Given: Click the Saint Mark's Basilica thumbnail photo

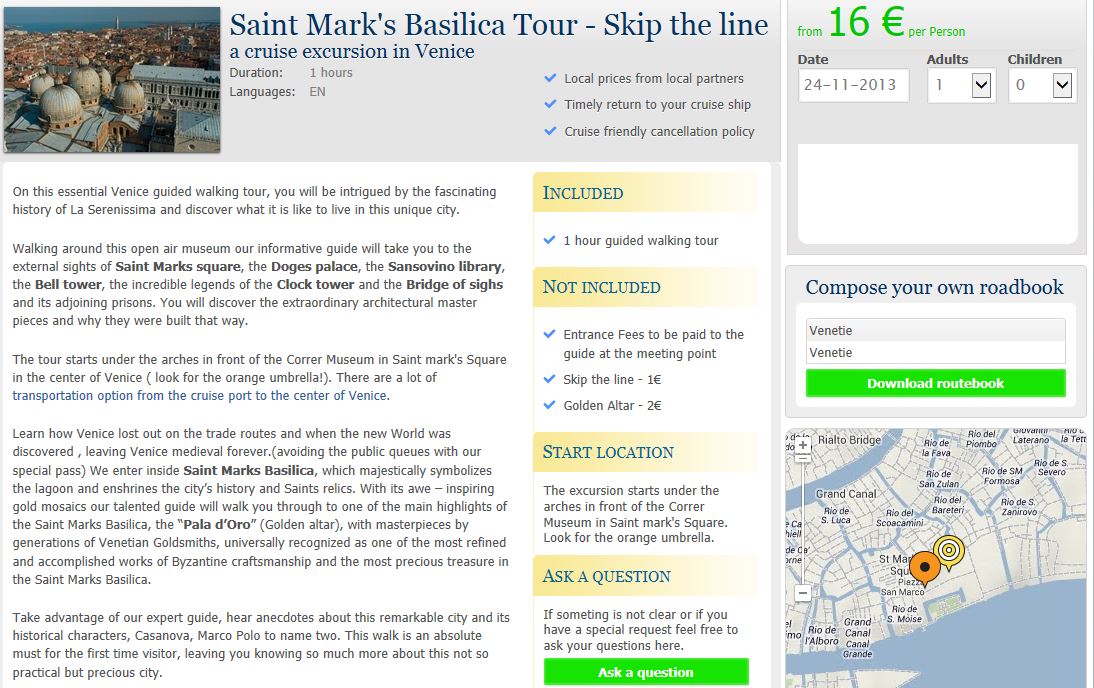Looking at the screenshot, I should click(x=112, y=80).
